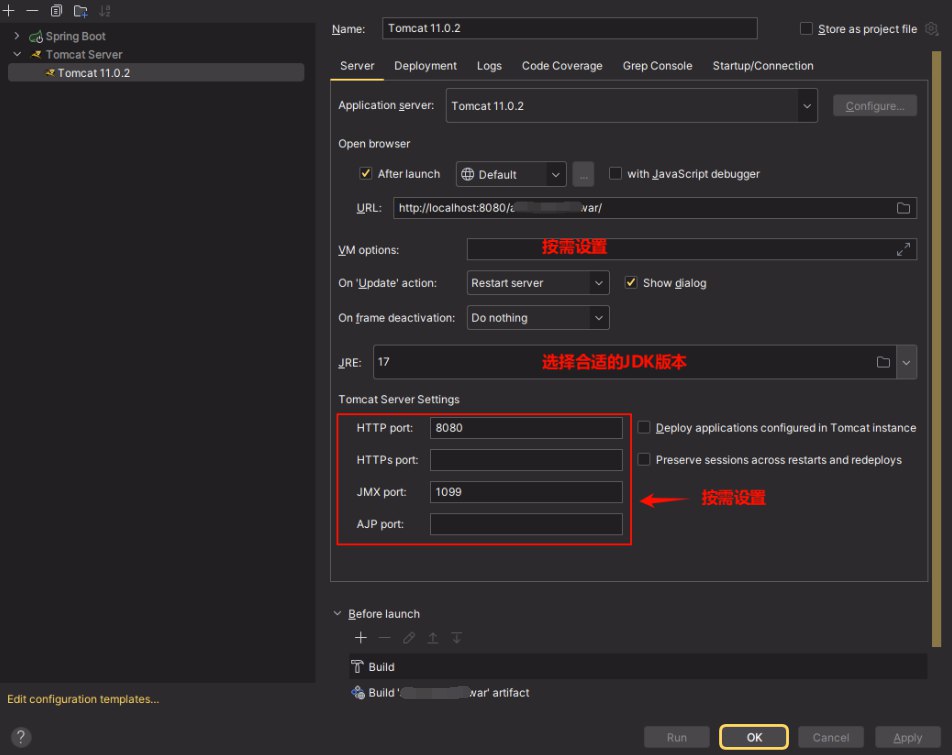Open the help question mark icon
Screen dimensions: 952x755
[20, 737]
